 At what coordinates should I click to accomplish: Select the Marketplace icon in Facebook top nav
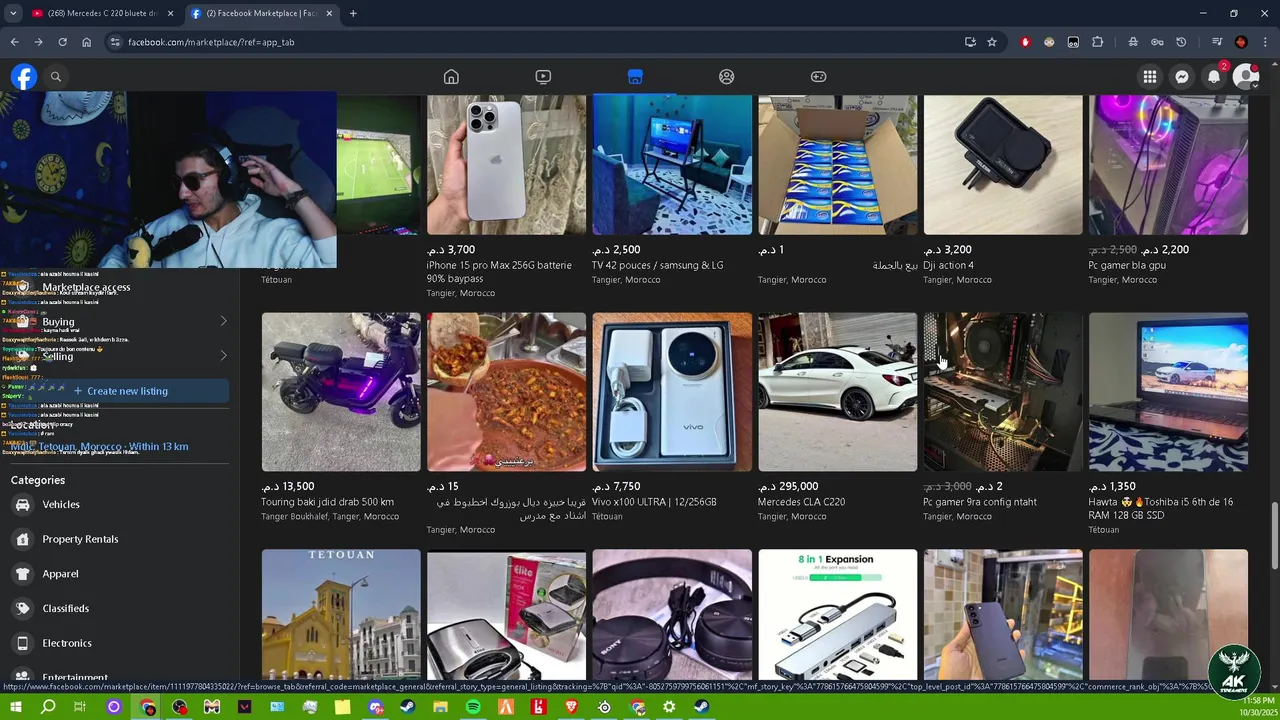[x=635, y=77]
